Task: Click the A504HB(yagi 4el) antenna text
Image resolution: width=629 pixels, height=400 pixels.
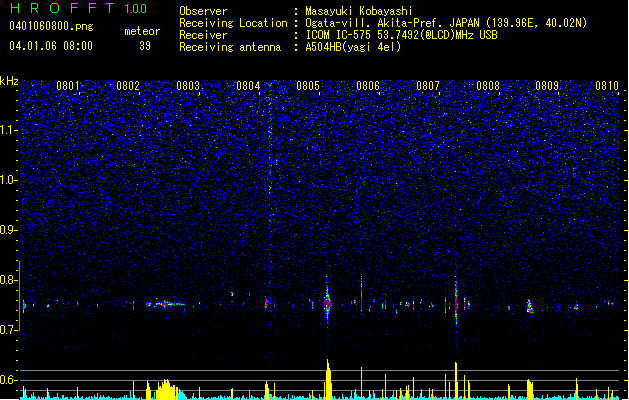Action: [x=353, y=47]
